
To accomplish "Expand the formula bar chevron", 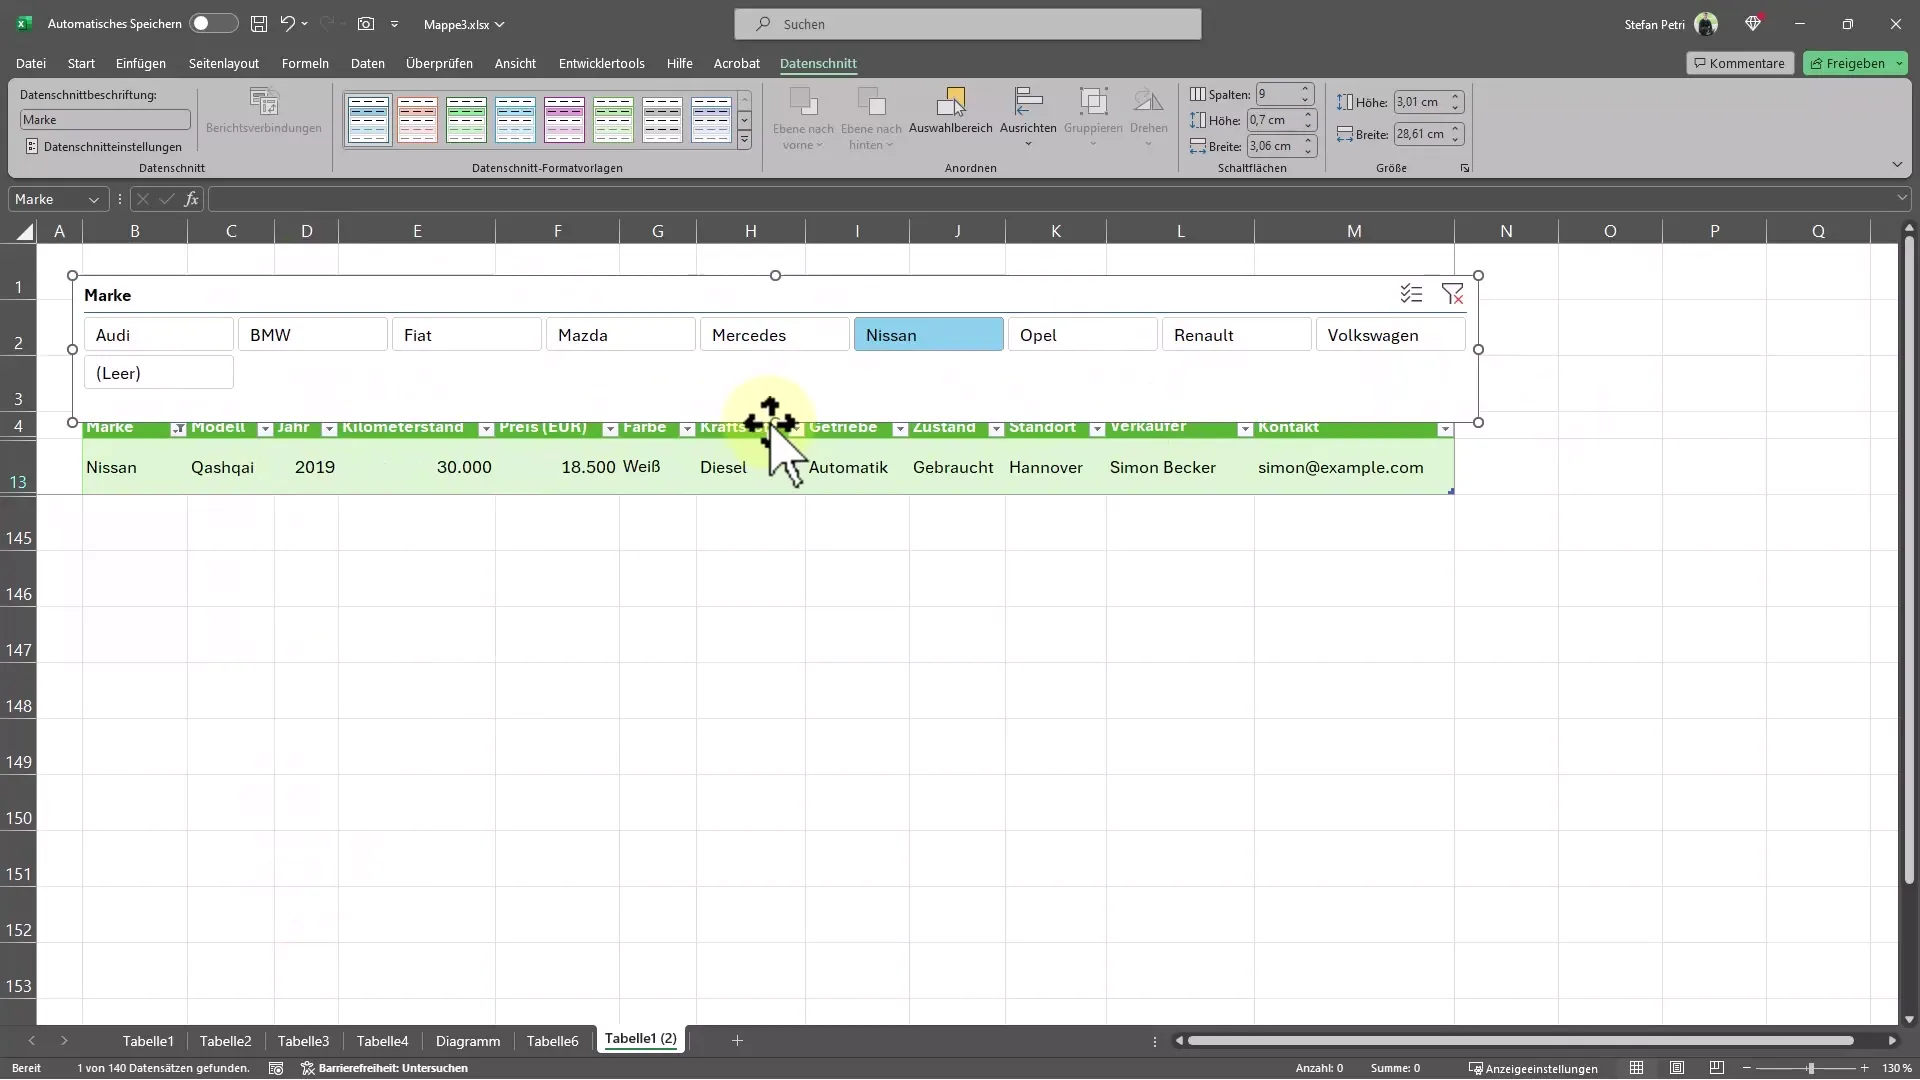I will [x=1902, y=199].
